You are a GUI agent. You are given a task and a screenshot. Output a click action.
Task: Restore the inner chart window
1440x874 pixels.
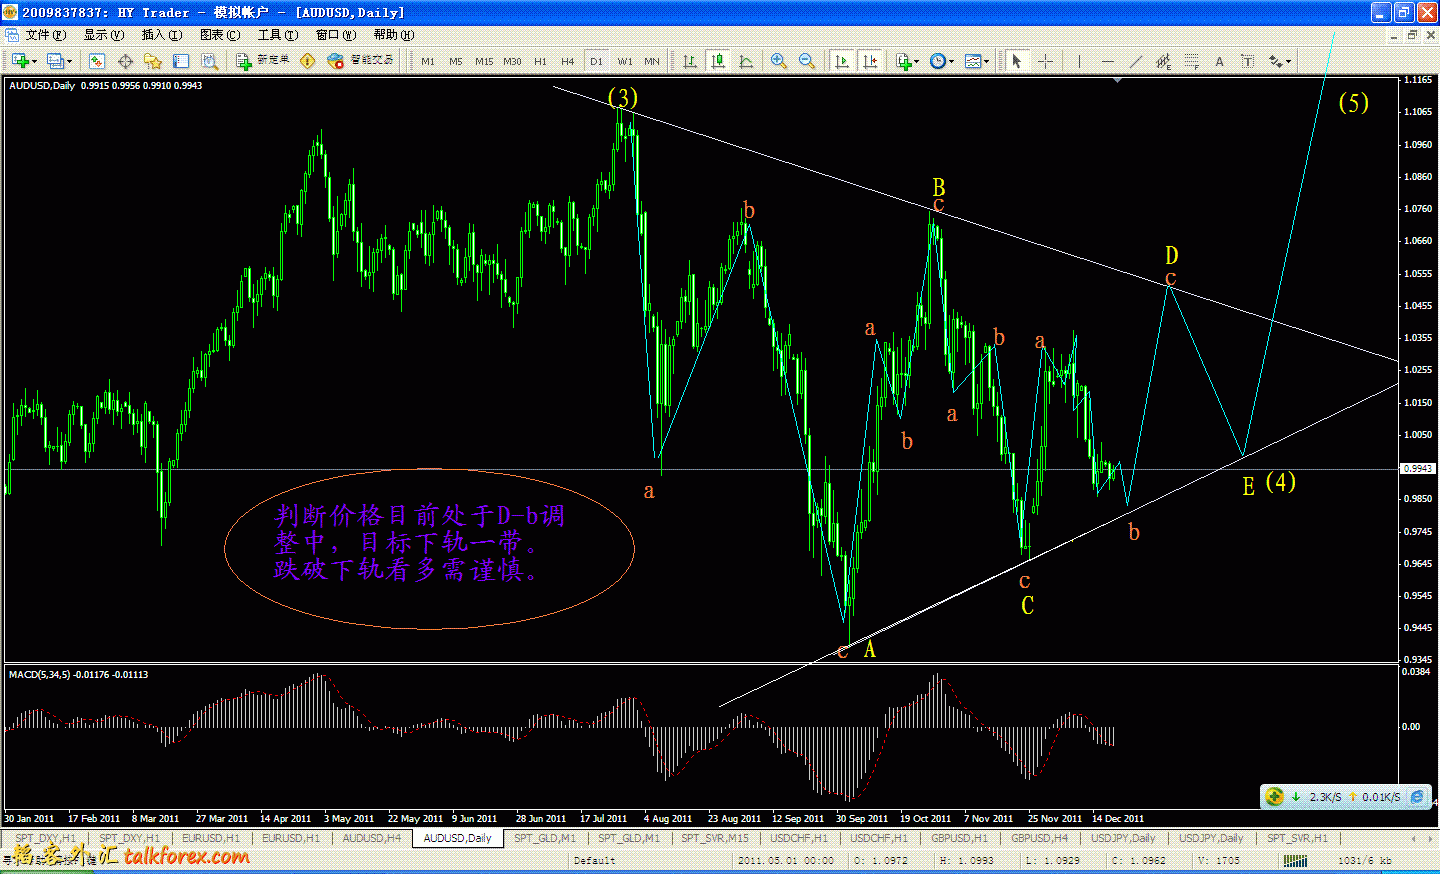[x=1412, y=35]
